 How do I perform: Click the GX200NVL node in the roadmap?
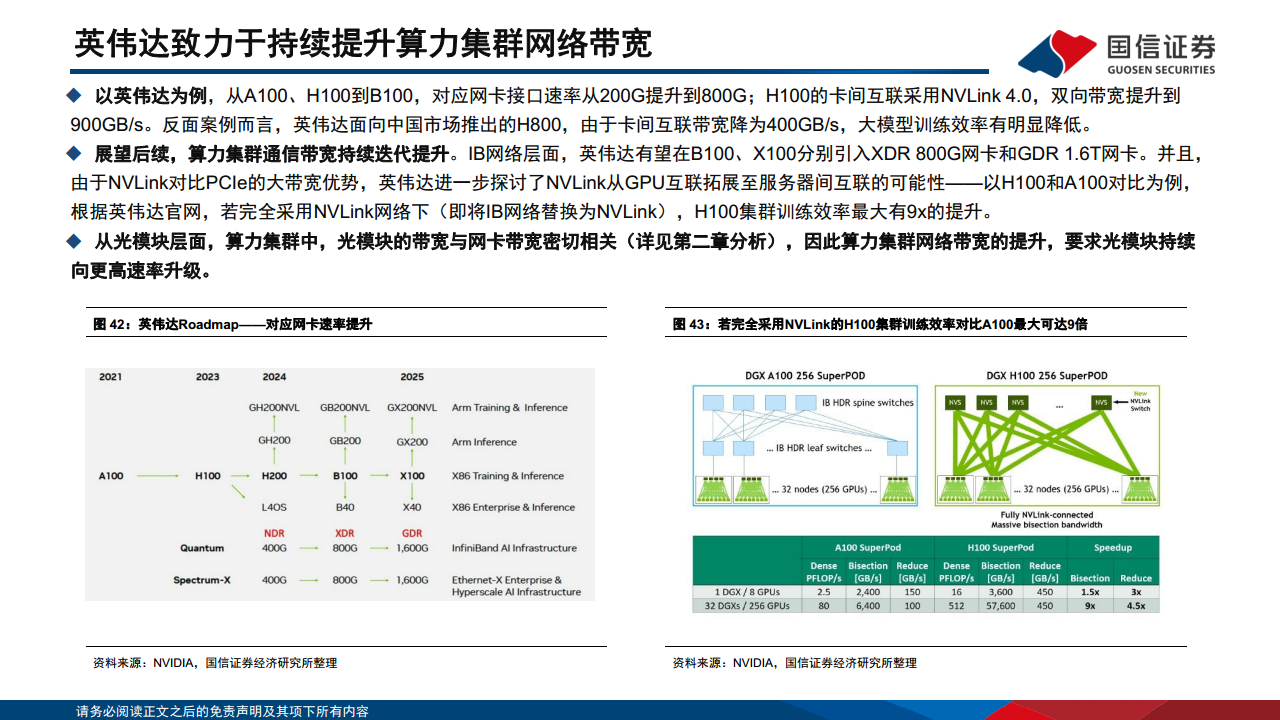[x=413, y=408]
